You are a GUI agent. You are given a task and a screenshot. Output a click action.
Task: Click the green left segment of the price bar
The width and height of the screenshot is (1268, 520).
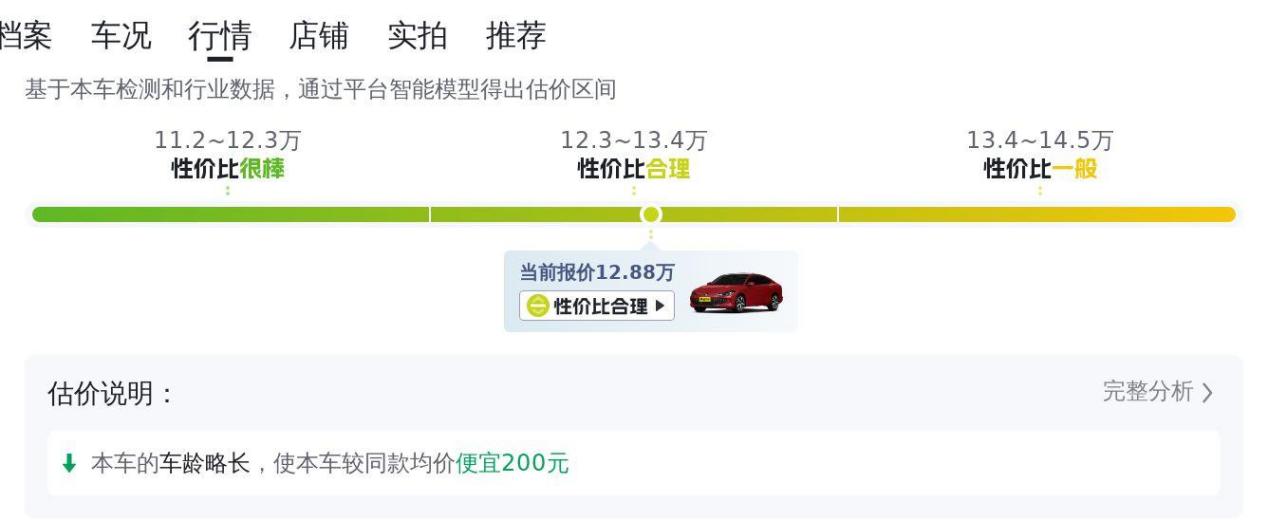tap(230, 214)
